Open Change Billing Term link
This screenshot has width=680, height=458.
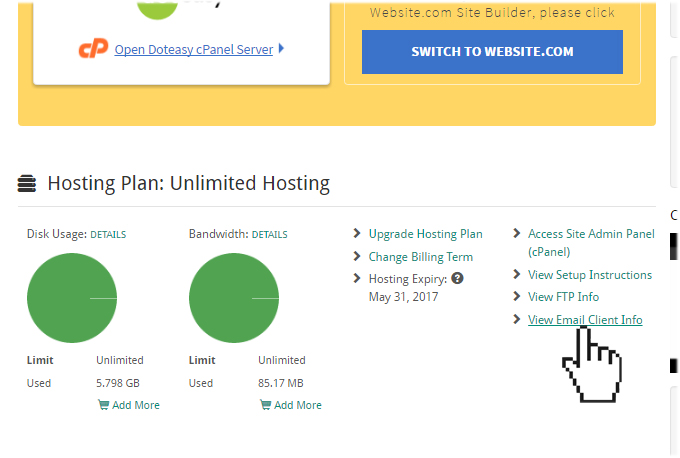pos(421,257)
